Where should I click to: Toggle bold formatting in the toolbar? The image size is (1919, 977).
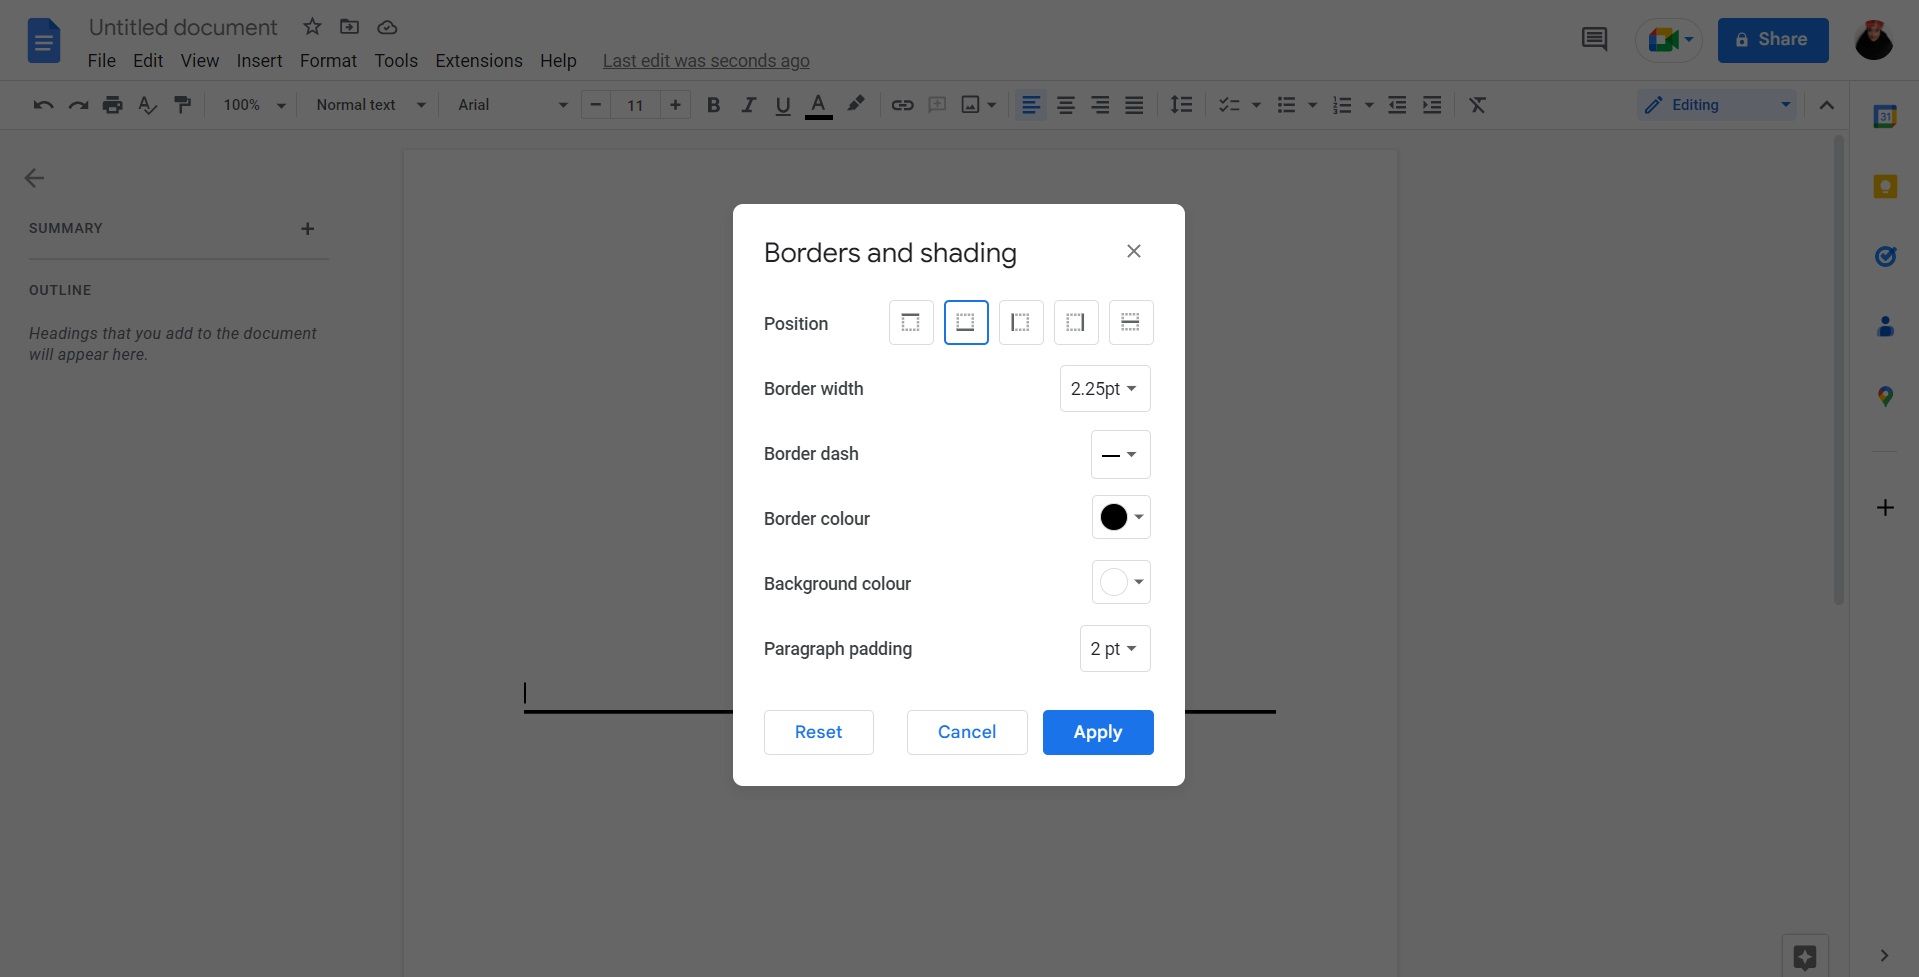click(713, 104)
